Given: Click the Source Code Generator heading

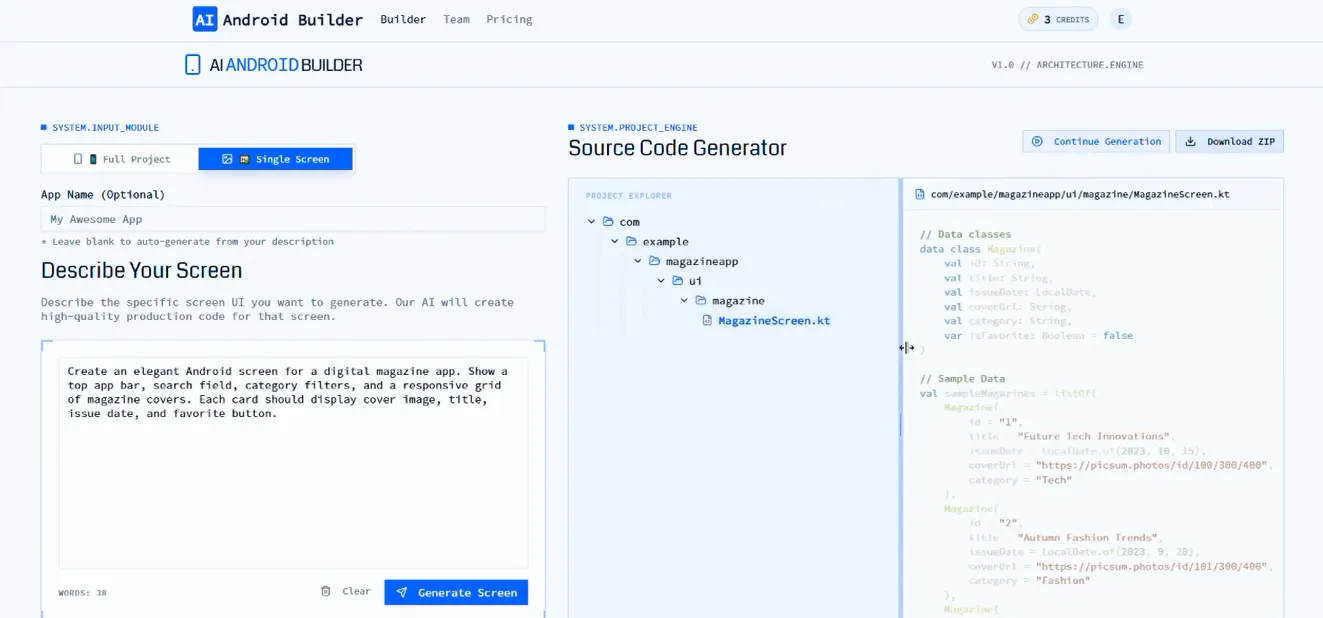Looking at the screenshot, I should 677,148.
